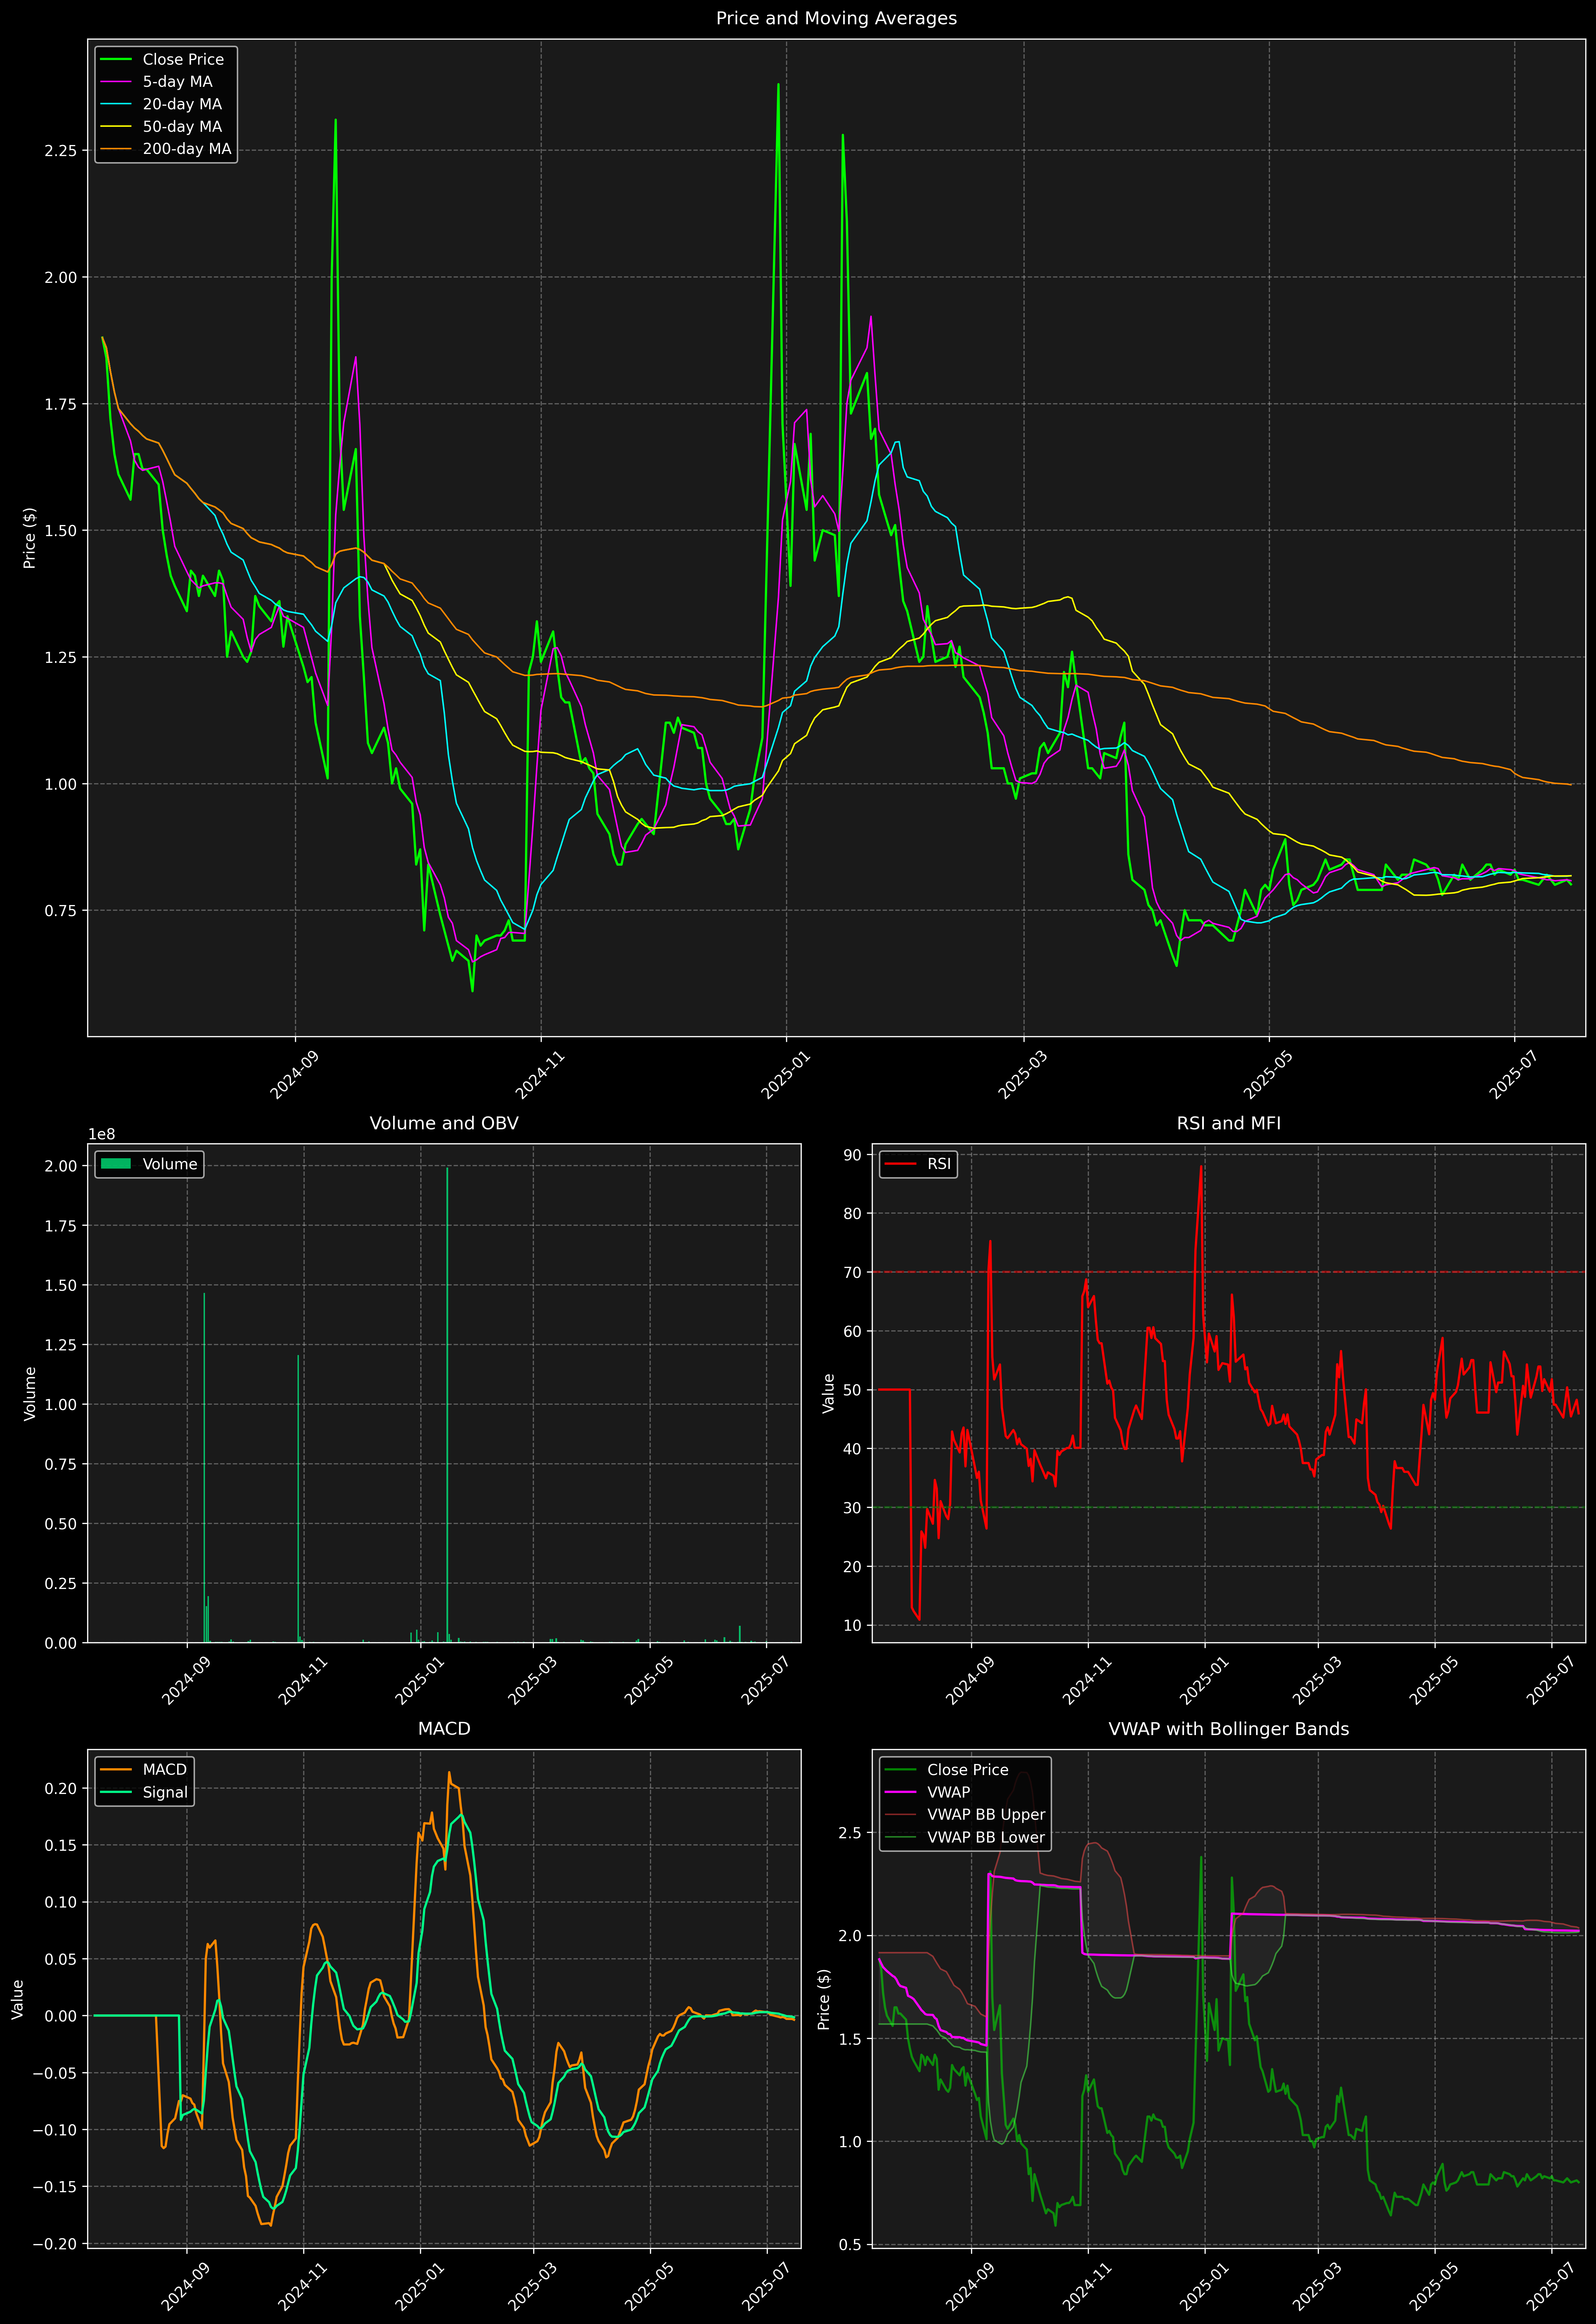Click the orange MACD legend line sample
1596x2324 pixels.
pyautogui.click(x=116, y=1770)
